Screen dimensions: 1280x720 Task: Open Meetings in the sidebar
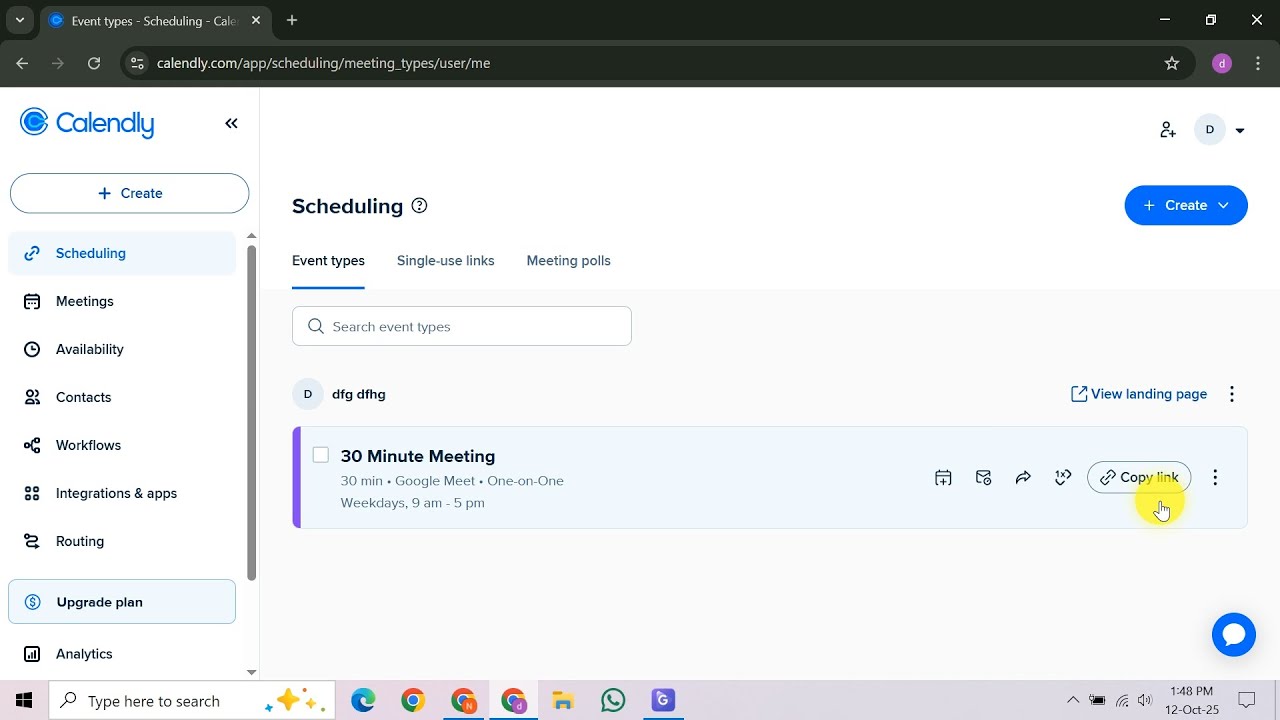[122, 301]
